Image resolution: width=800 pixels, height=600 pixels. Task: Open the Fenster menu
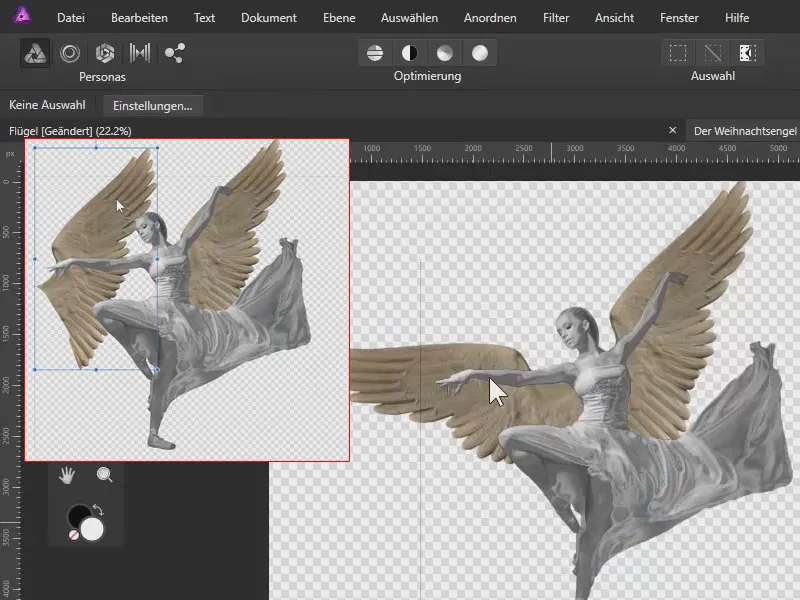(679, 18)
